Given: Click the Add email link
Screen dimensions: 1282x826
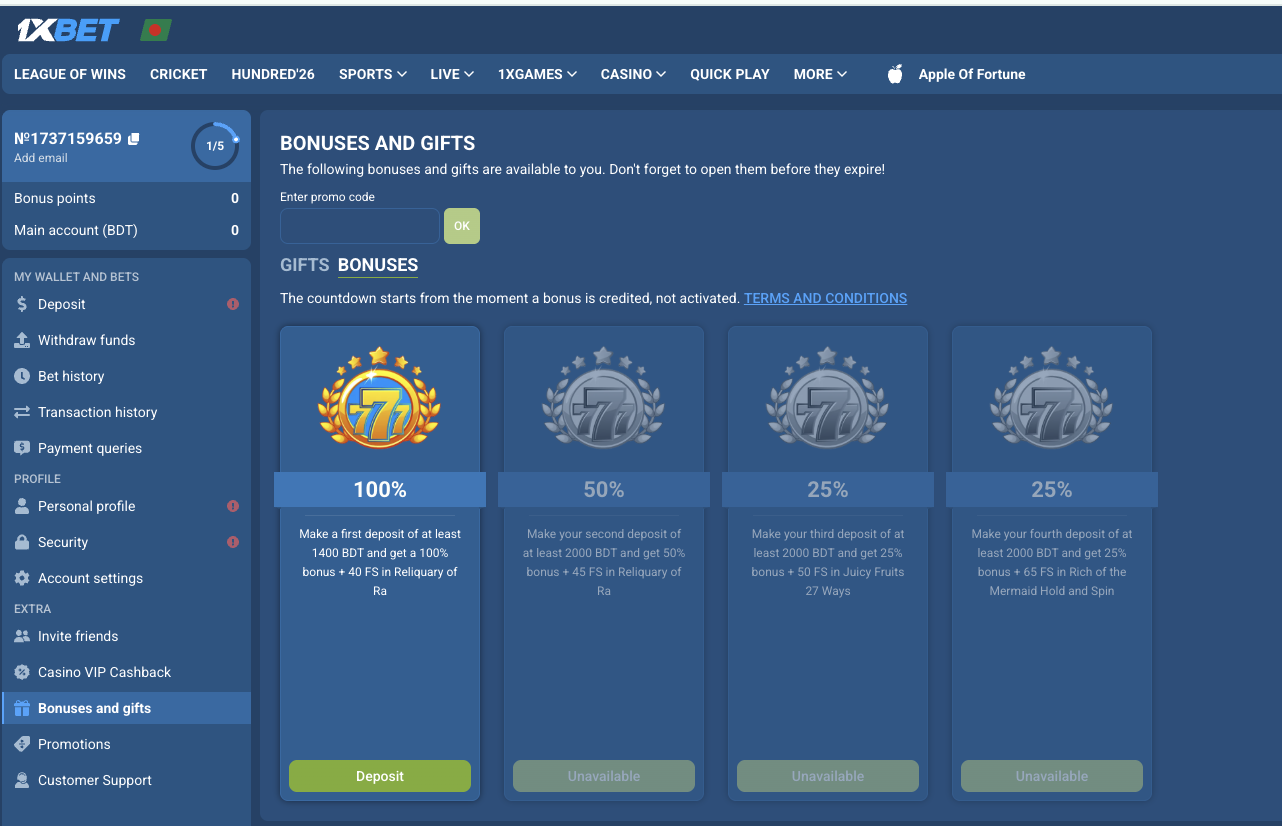Looking at the screenshot, I should (41, 158).
